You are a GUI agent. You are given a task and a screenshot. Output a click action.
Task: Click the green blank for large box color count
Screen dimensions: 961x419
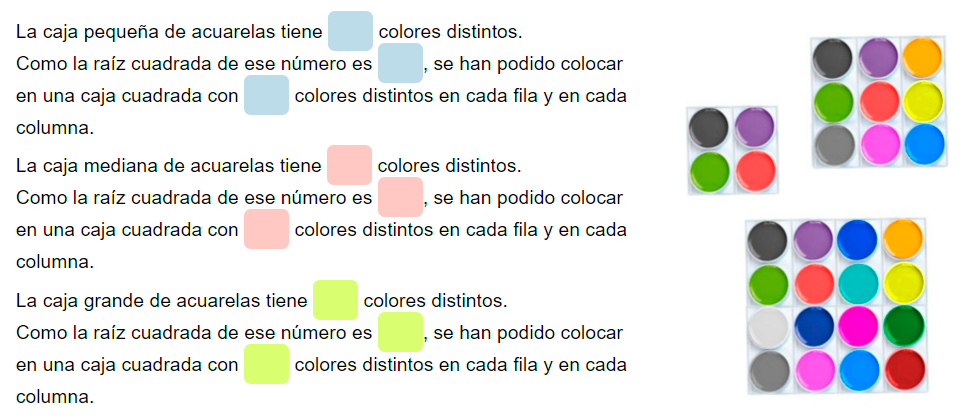pyautogui.click(x=335, y=300)
